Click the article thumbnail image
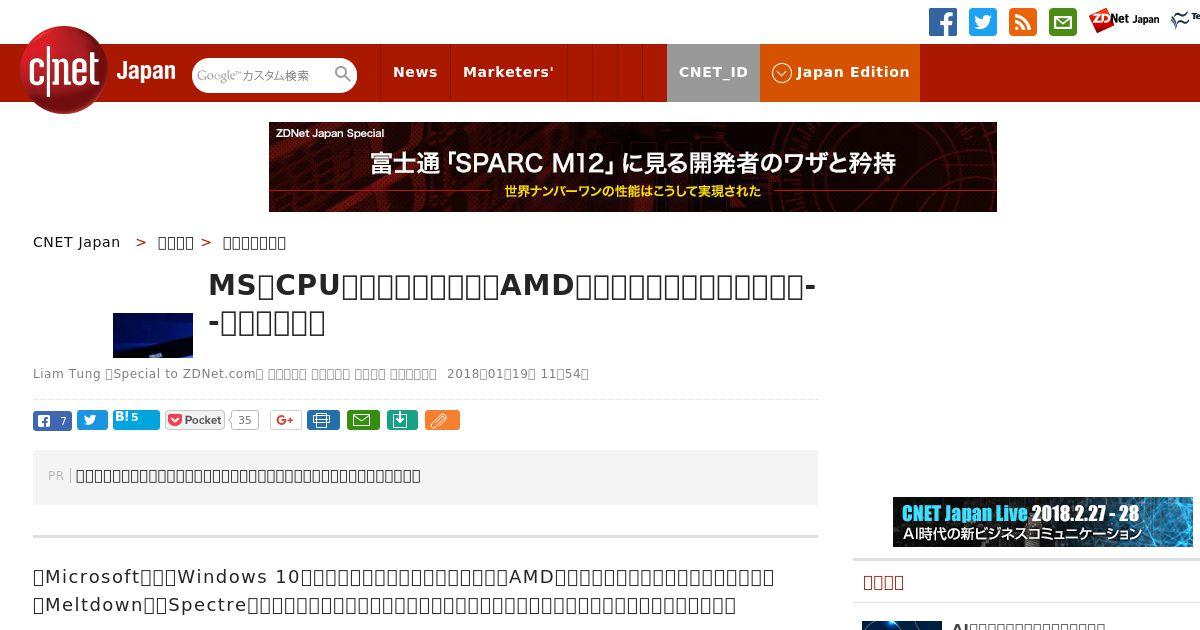 point(153,335)
